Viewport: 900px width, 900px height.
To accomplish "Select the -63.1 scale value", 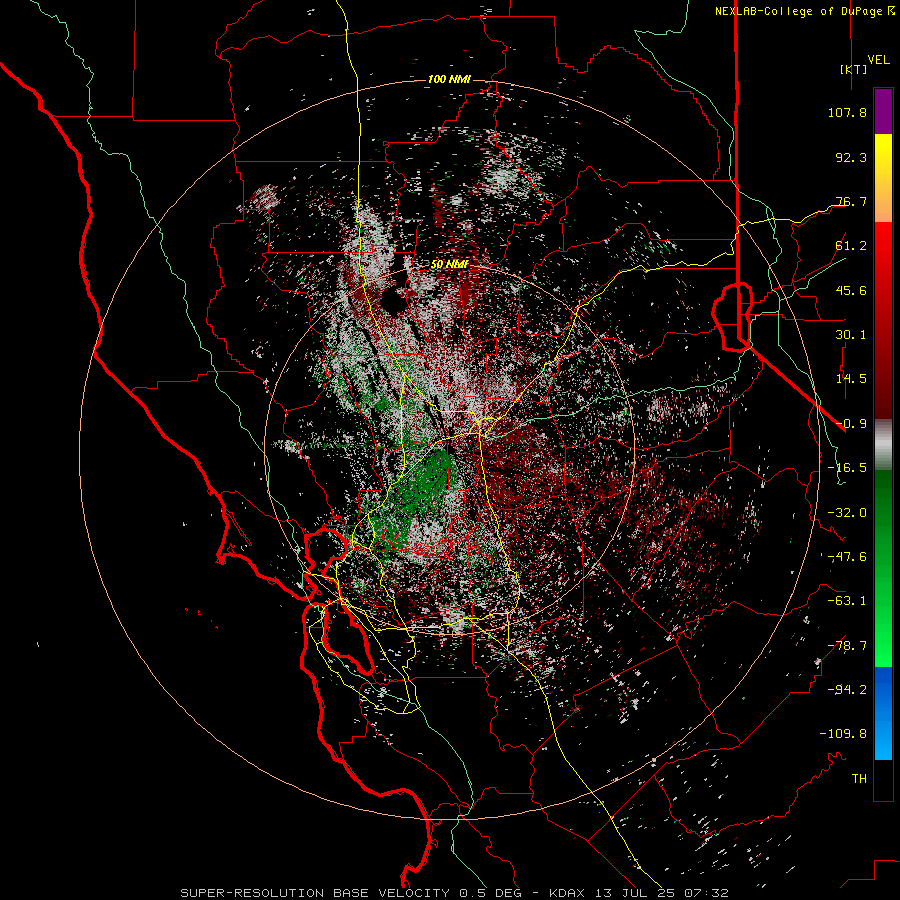I will (x=847, y=601).
